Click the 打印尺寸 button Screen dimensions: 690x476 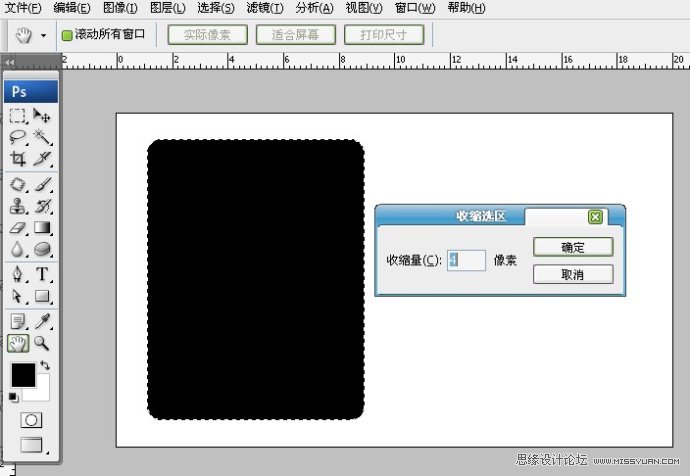click(384, 35)
